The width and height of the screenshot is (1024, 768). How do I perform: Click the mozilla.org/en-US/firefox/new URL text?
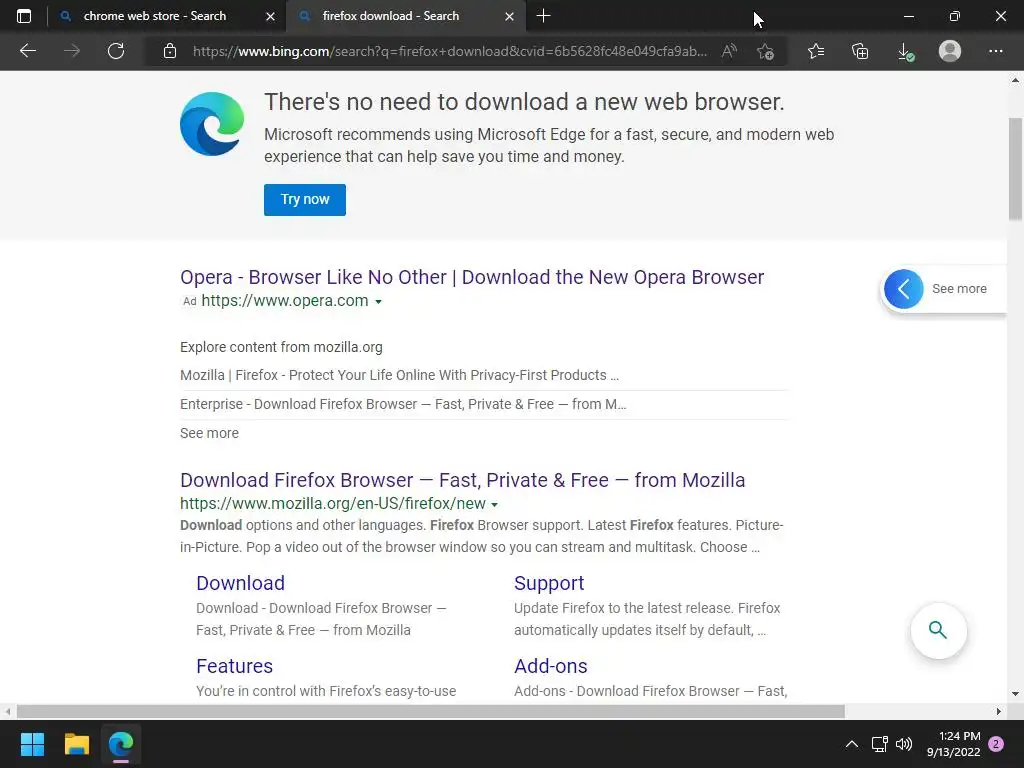(333, 504)
